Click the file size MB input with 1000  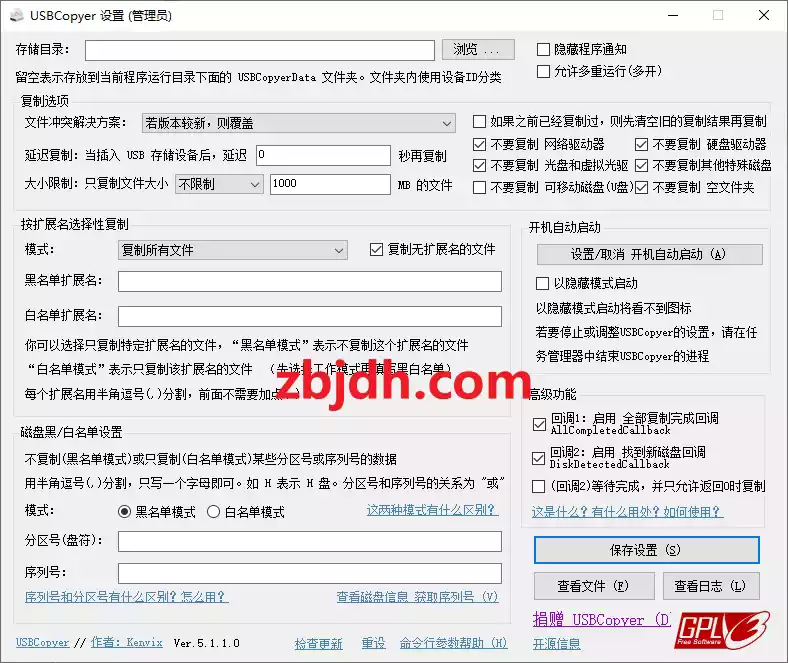click(330, 184)
